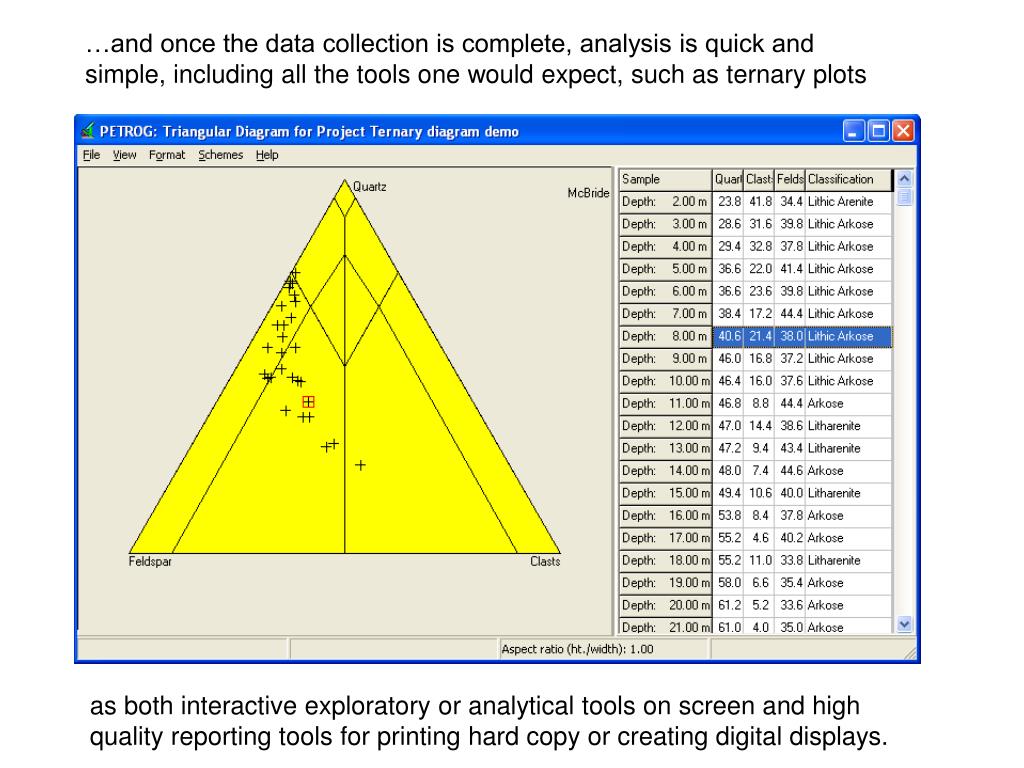Open the Format menu
Image resolution: width=1024 pixels, height=768 pixels.
click(x=167, y=155)
